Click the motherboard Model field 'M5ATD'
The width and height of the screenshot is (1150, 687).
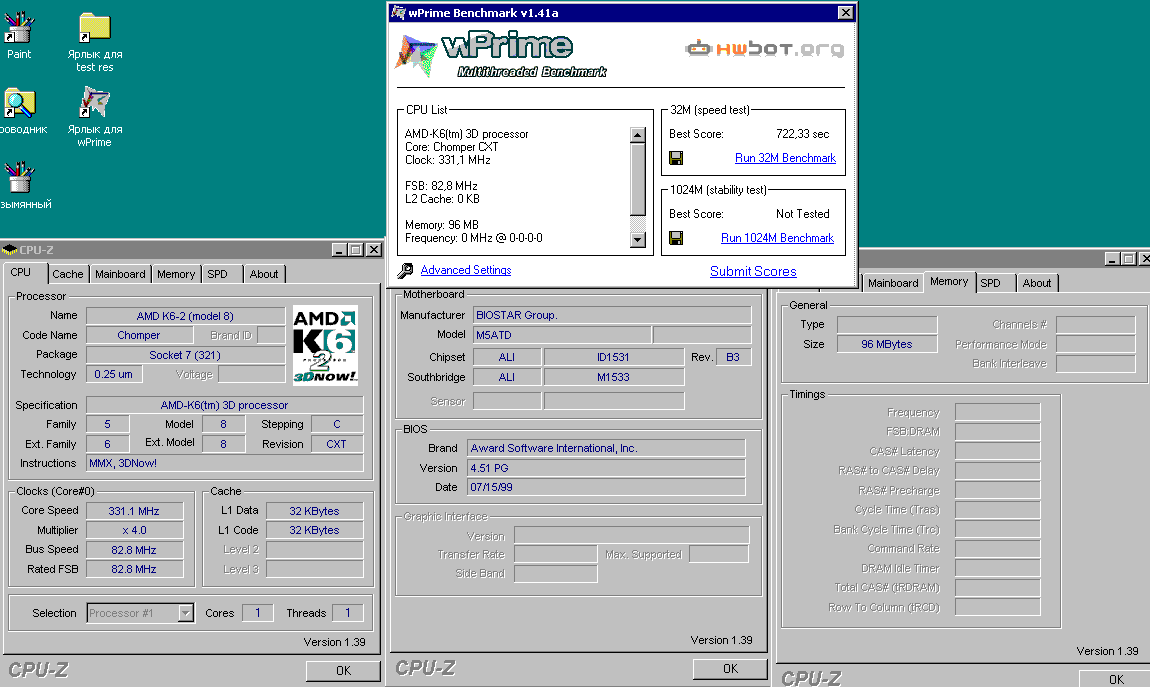(562, 335)
